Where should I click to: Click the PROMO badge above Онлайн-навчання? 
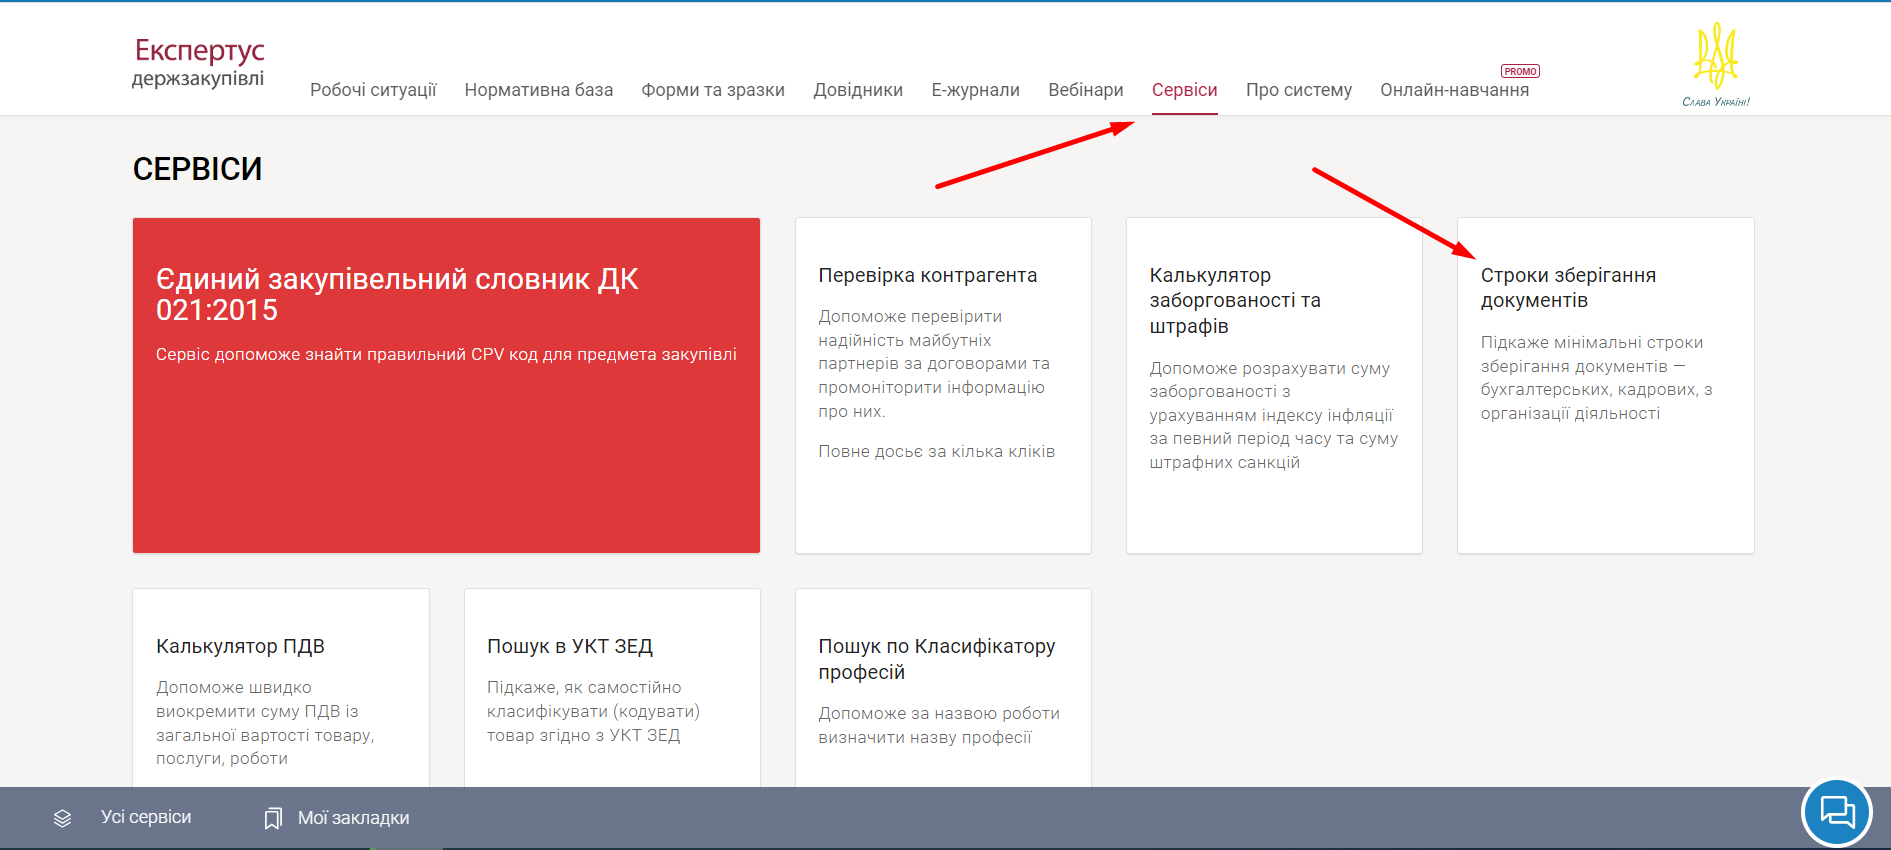pyautogui.click(x=1519, y=71)
